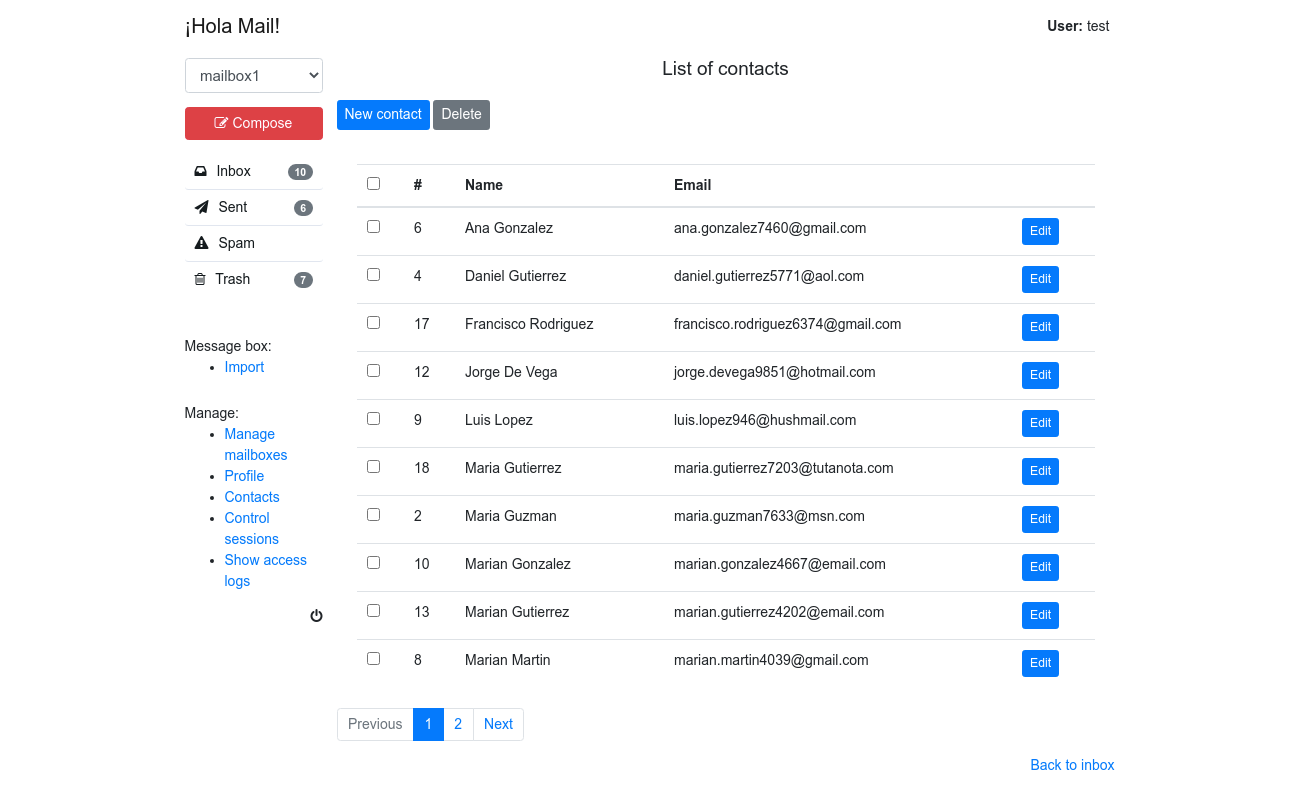Follow the Back to inbox link

coord(1072,765)
